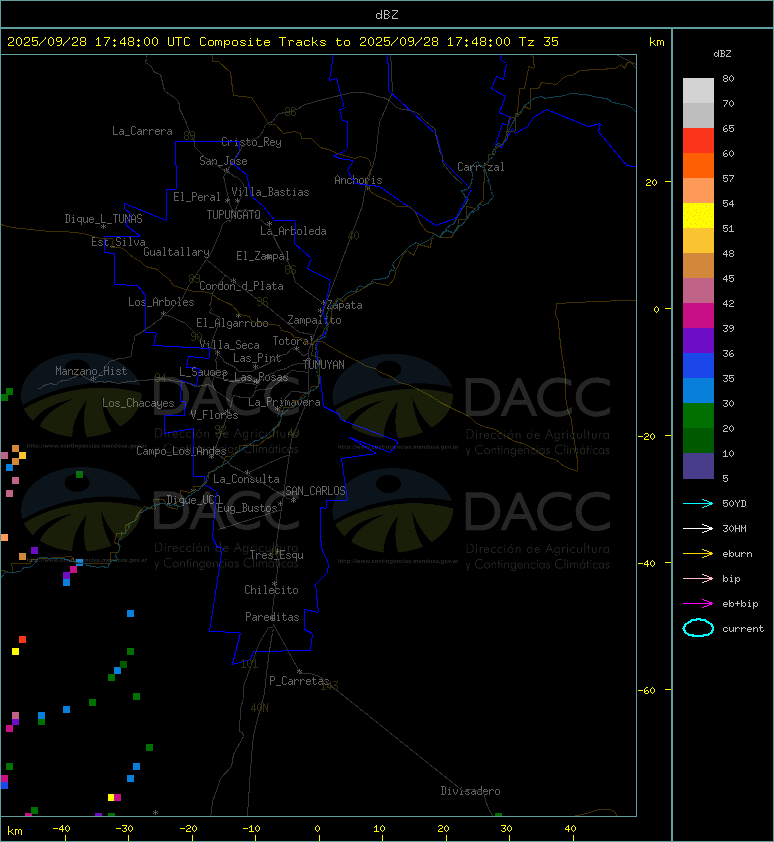Click the TUPUNGATO town label
This screenshot has width=774, height=842.
(x=234, y=215)
